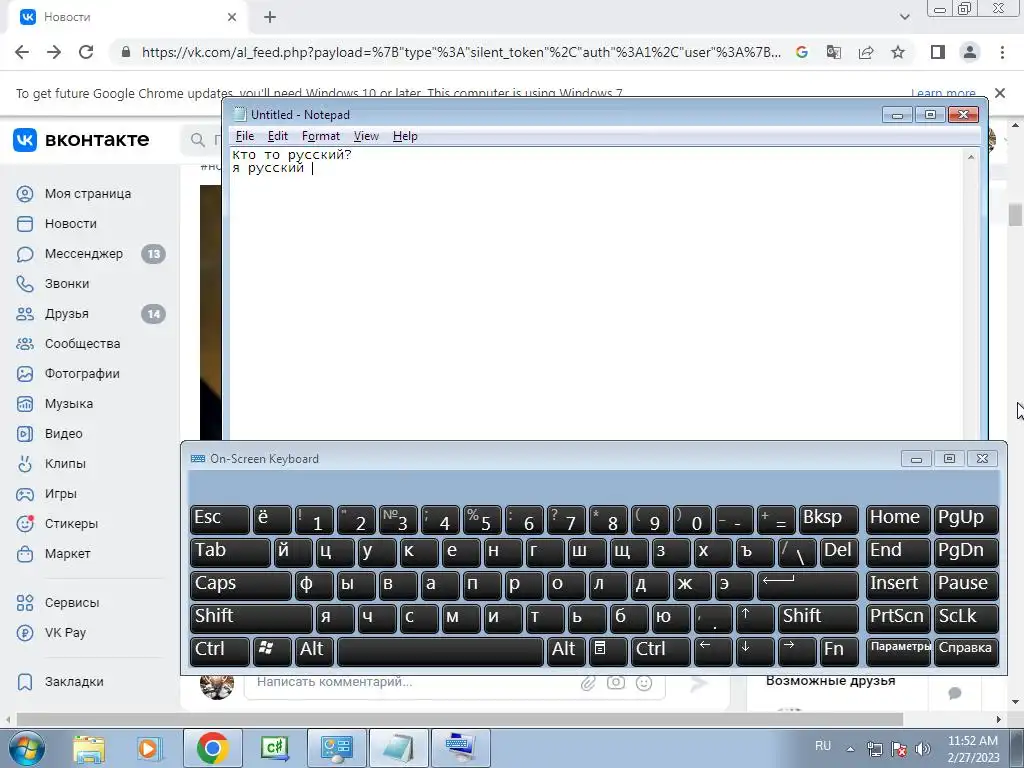1024x768 pixels.
Task: Open VK Pay in sidebar
Action: coord(65,633)
